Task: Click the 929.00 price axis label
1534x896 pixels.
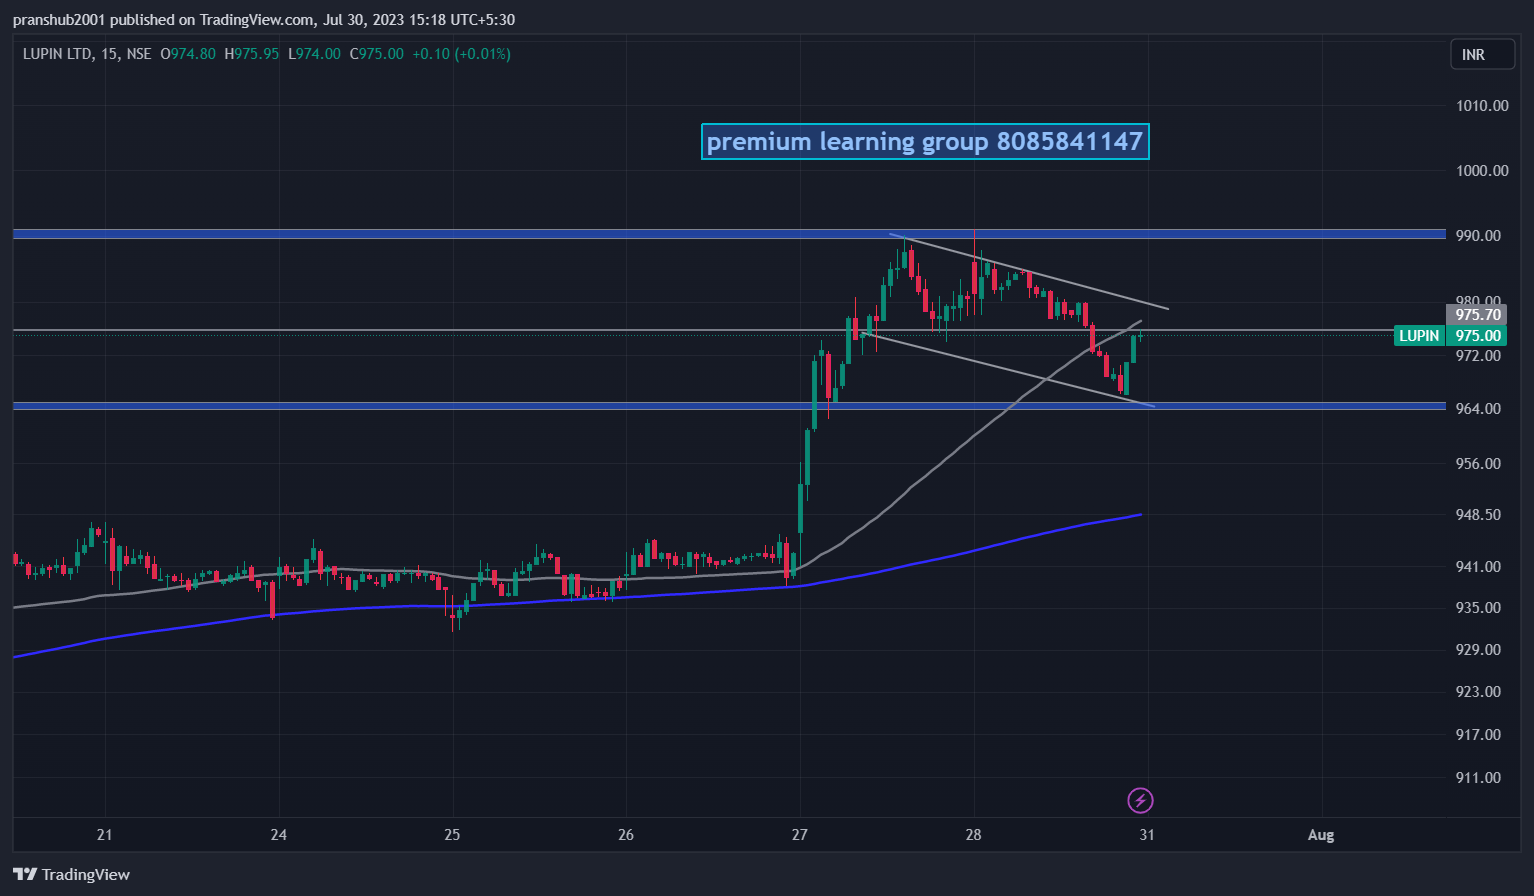Action: pyautogui.click(x=1478, y=650)
